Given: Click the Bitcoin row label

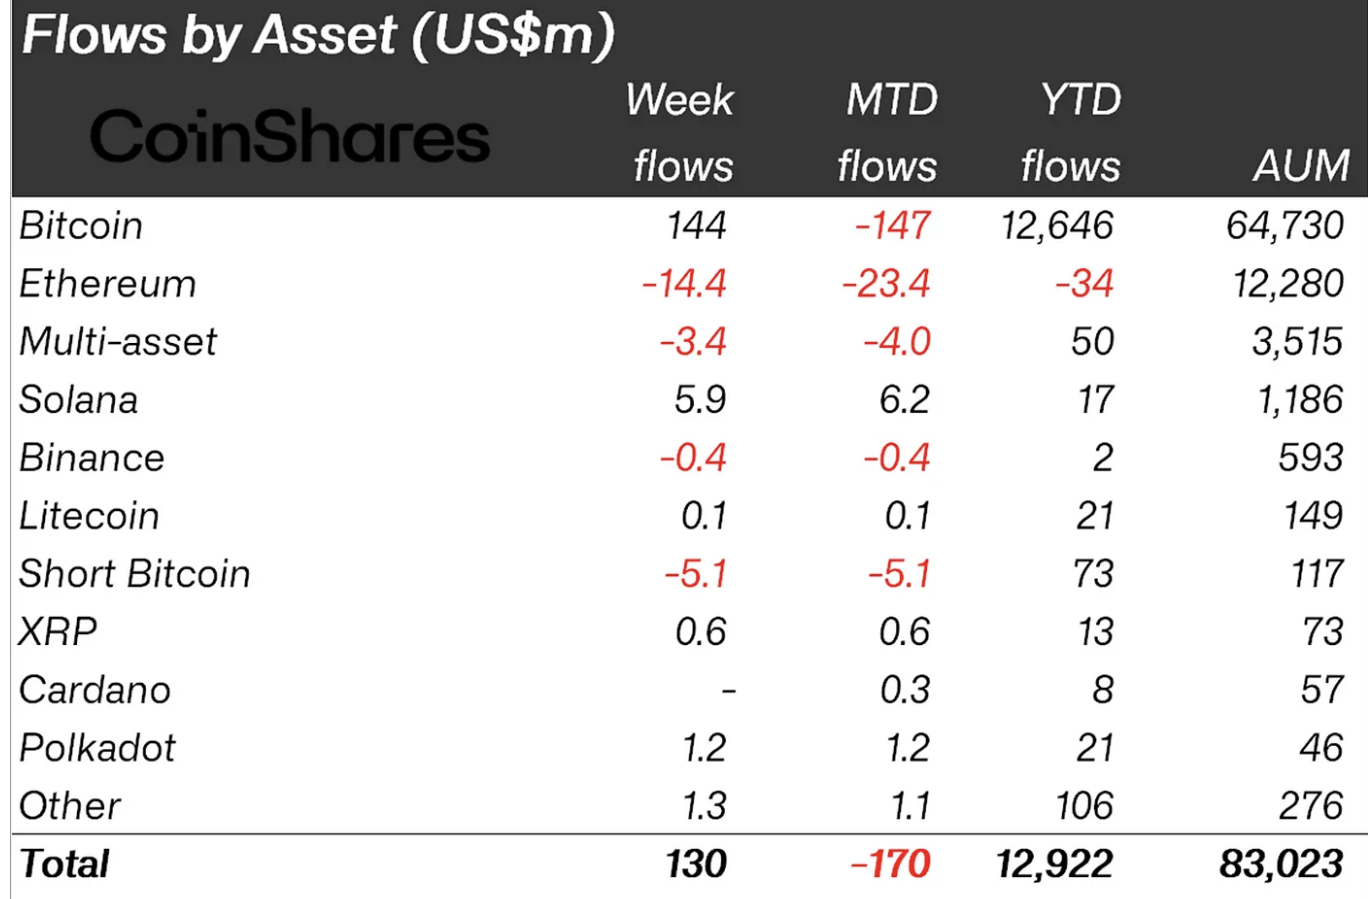Looking at the screenshot, I should 81,226.
